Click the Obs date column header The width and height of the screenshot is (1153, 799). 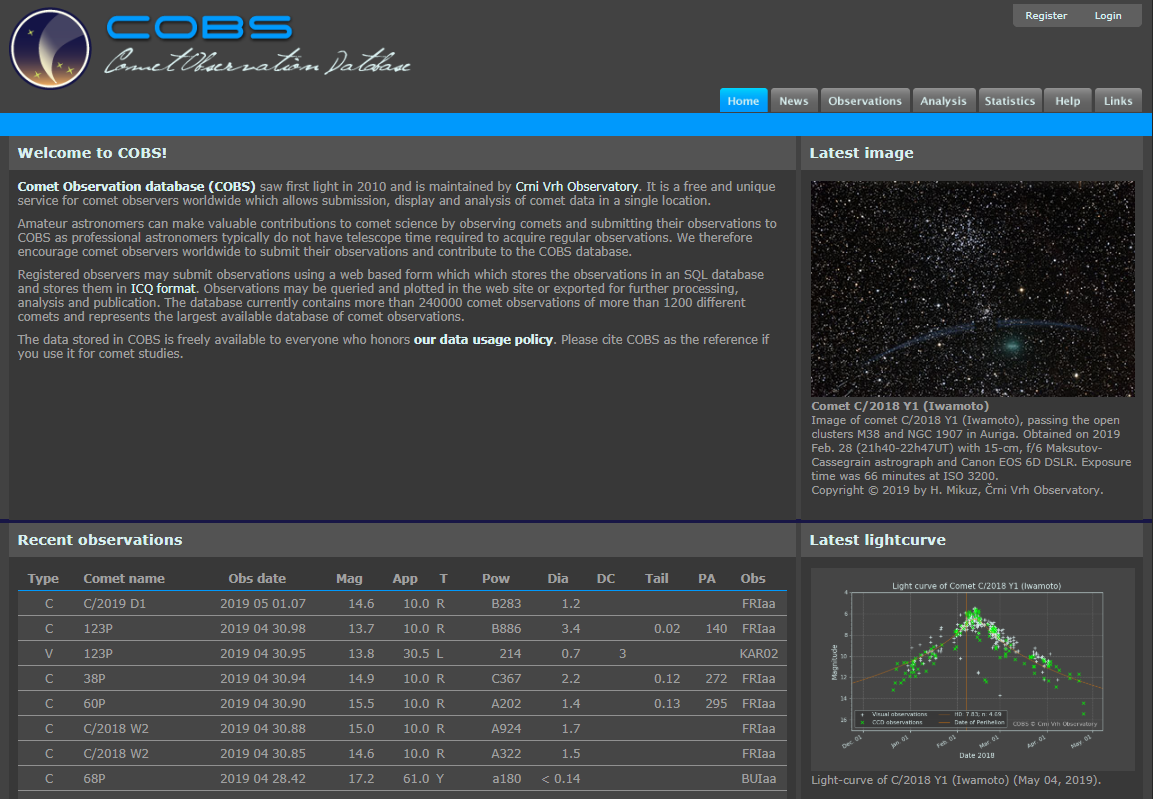(257, 579)
